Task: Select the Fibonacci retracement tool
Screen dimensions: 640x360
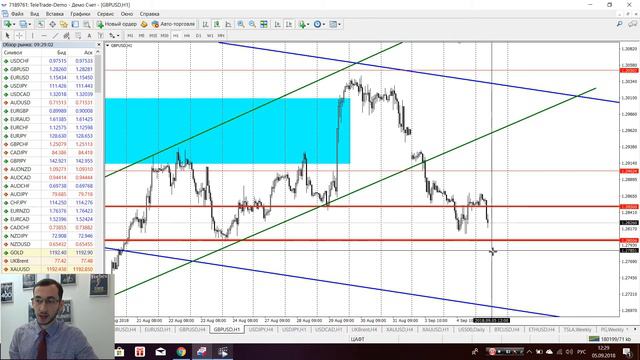Action: (x=78, y=36)
